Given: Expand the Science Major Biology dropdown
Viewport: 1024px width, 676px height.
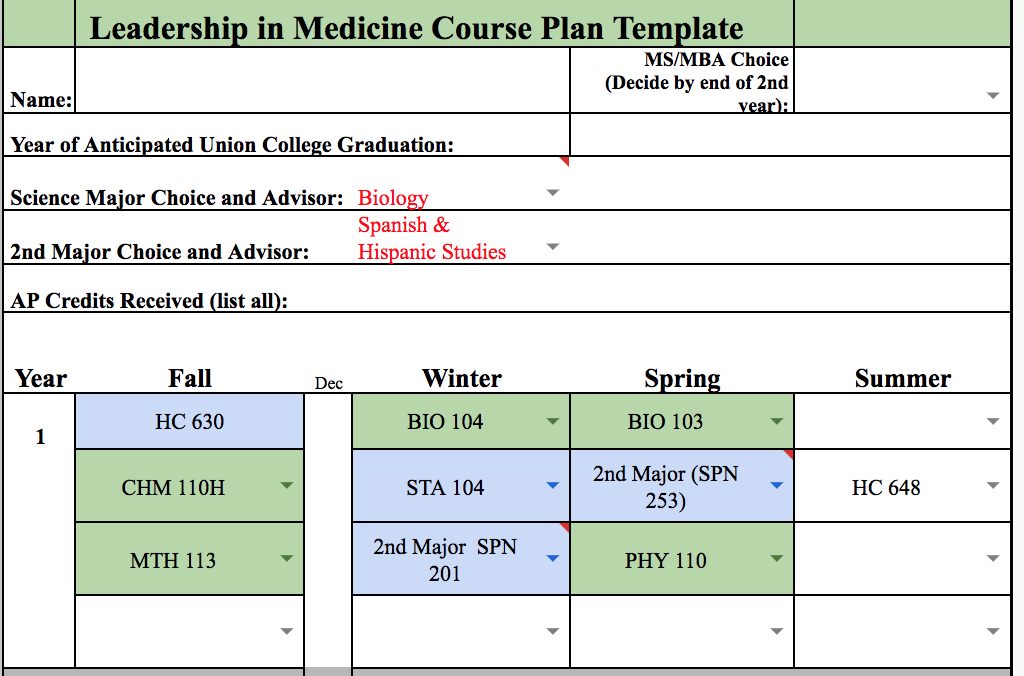Looking at the screenshot, I should pos(553,192).
